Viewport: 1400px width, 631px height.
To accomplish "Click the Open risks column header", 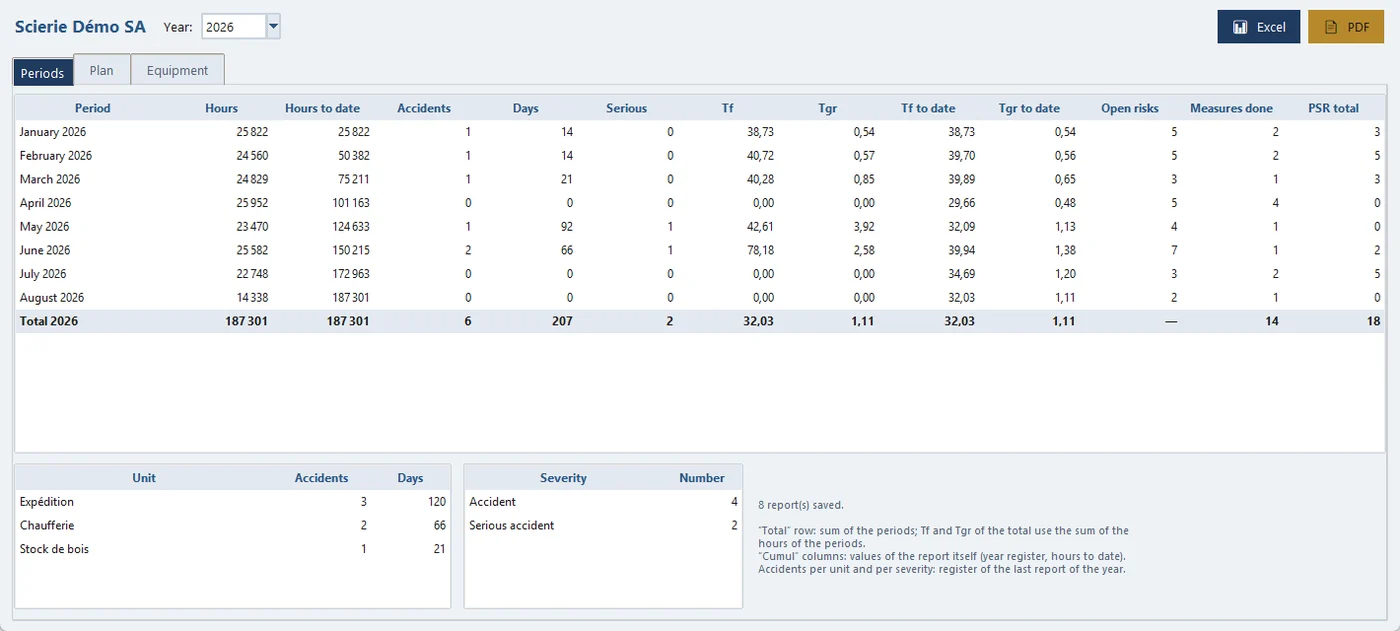I will click(1130, 108).
